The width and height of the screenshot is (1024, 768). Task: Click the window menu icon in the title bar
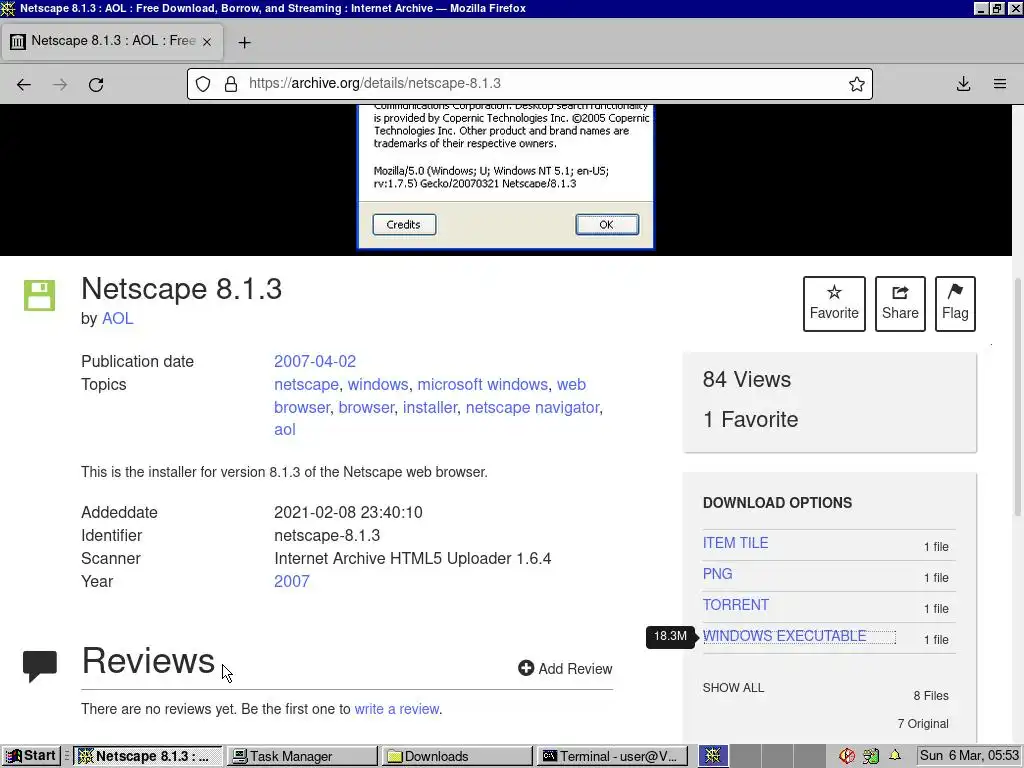[8, 8]
